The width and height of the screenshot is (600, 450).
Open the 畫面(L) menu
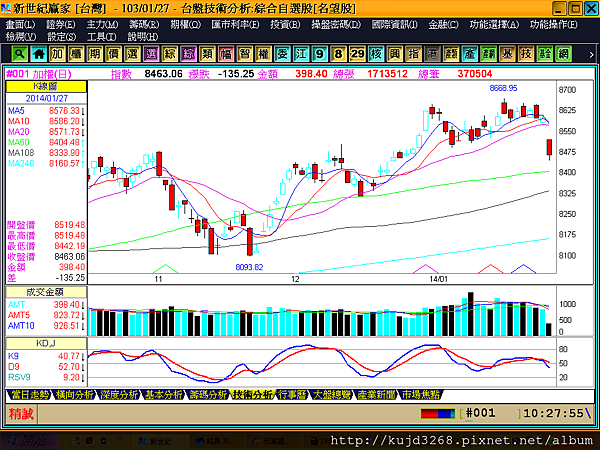coord(20,24)
